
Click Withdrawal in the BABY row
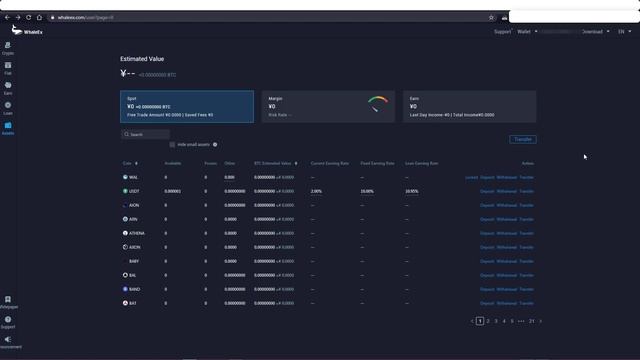point(507,261)
